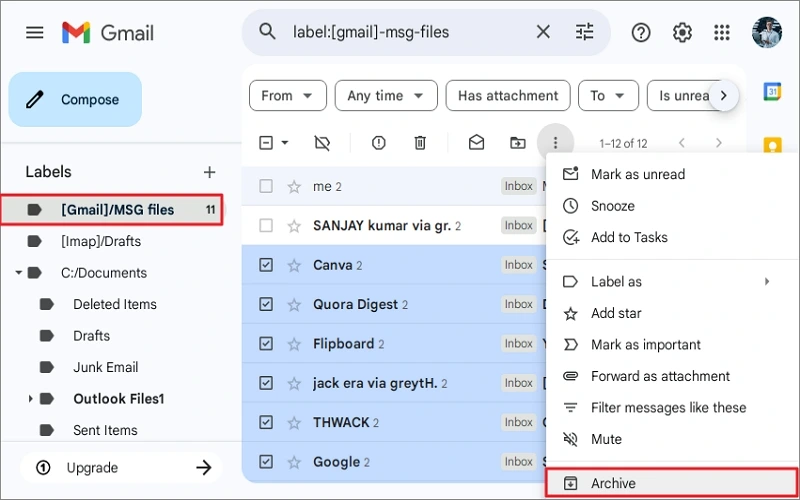Select Mark as unread menu entry
The height and width of the screenshot is (500, 800).
click(637, 174)
